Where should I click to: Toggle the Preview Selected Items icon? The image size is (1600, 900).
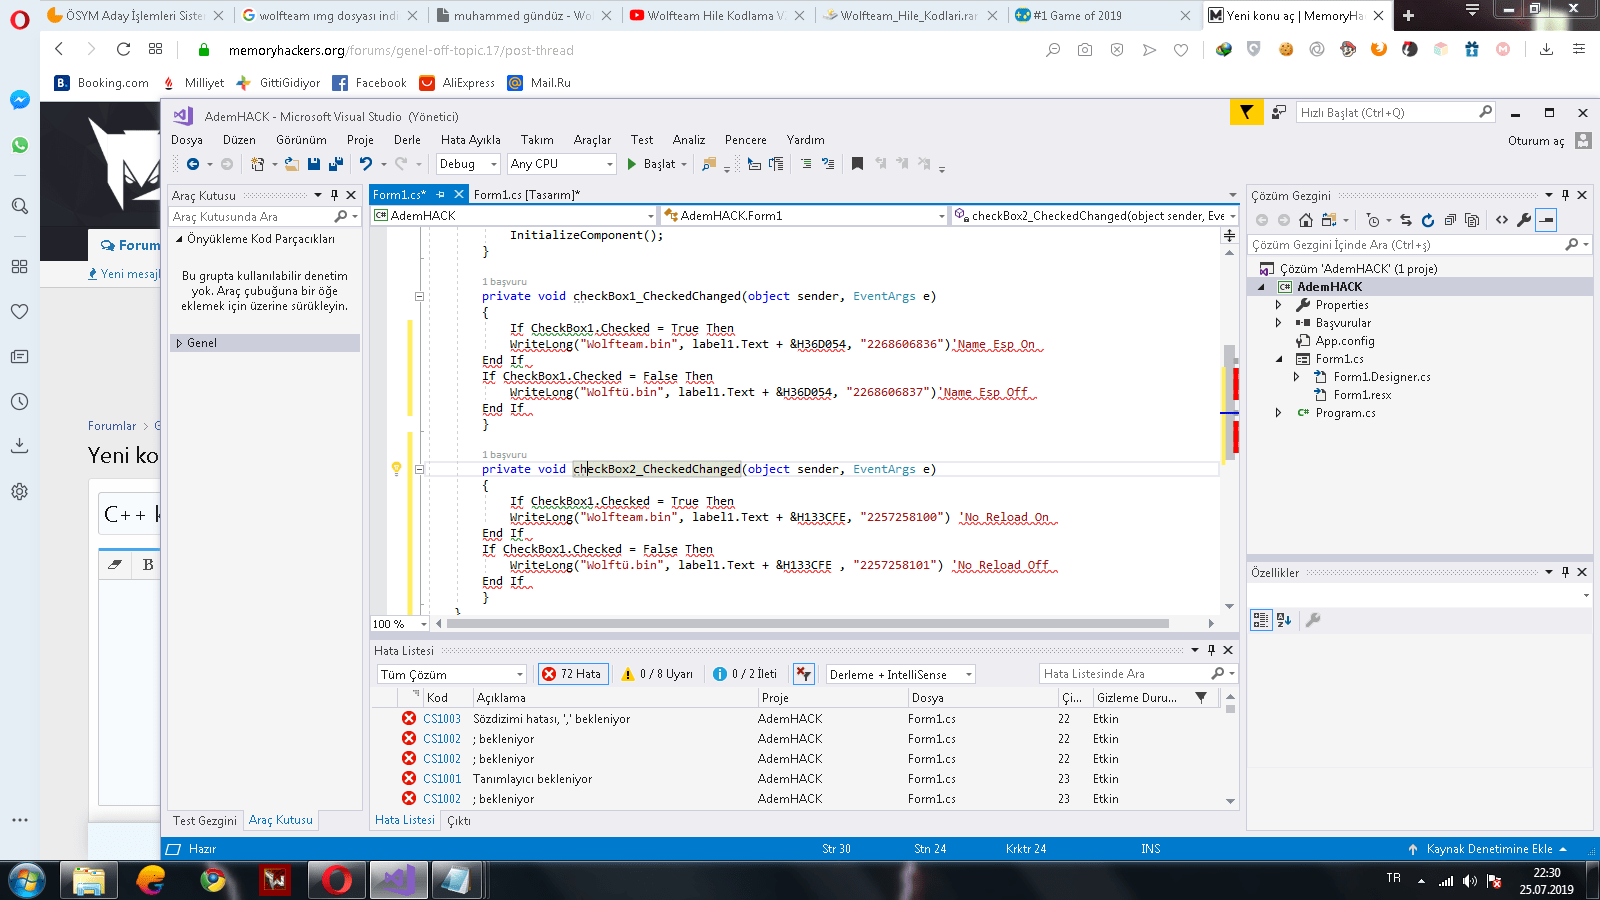point(1546,220)
